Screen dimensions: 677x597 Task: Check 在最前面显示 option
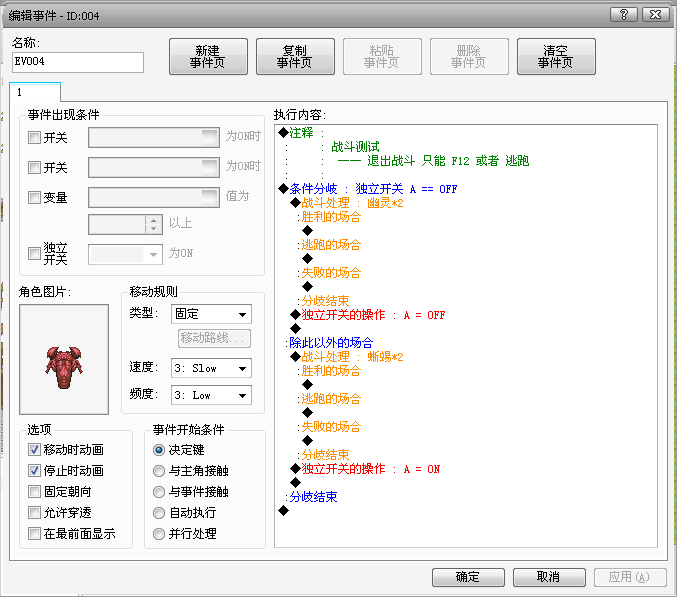34,534
